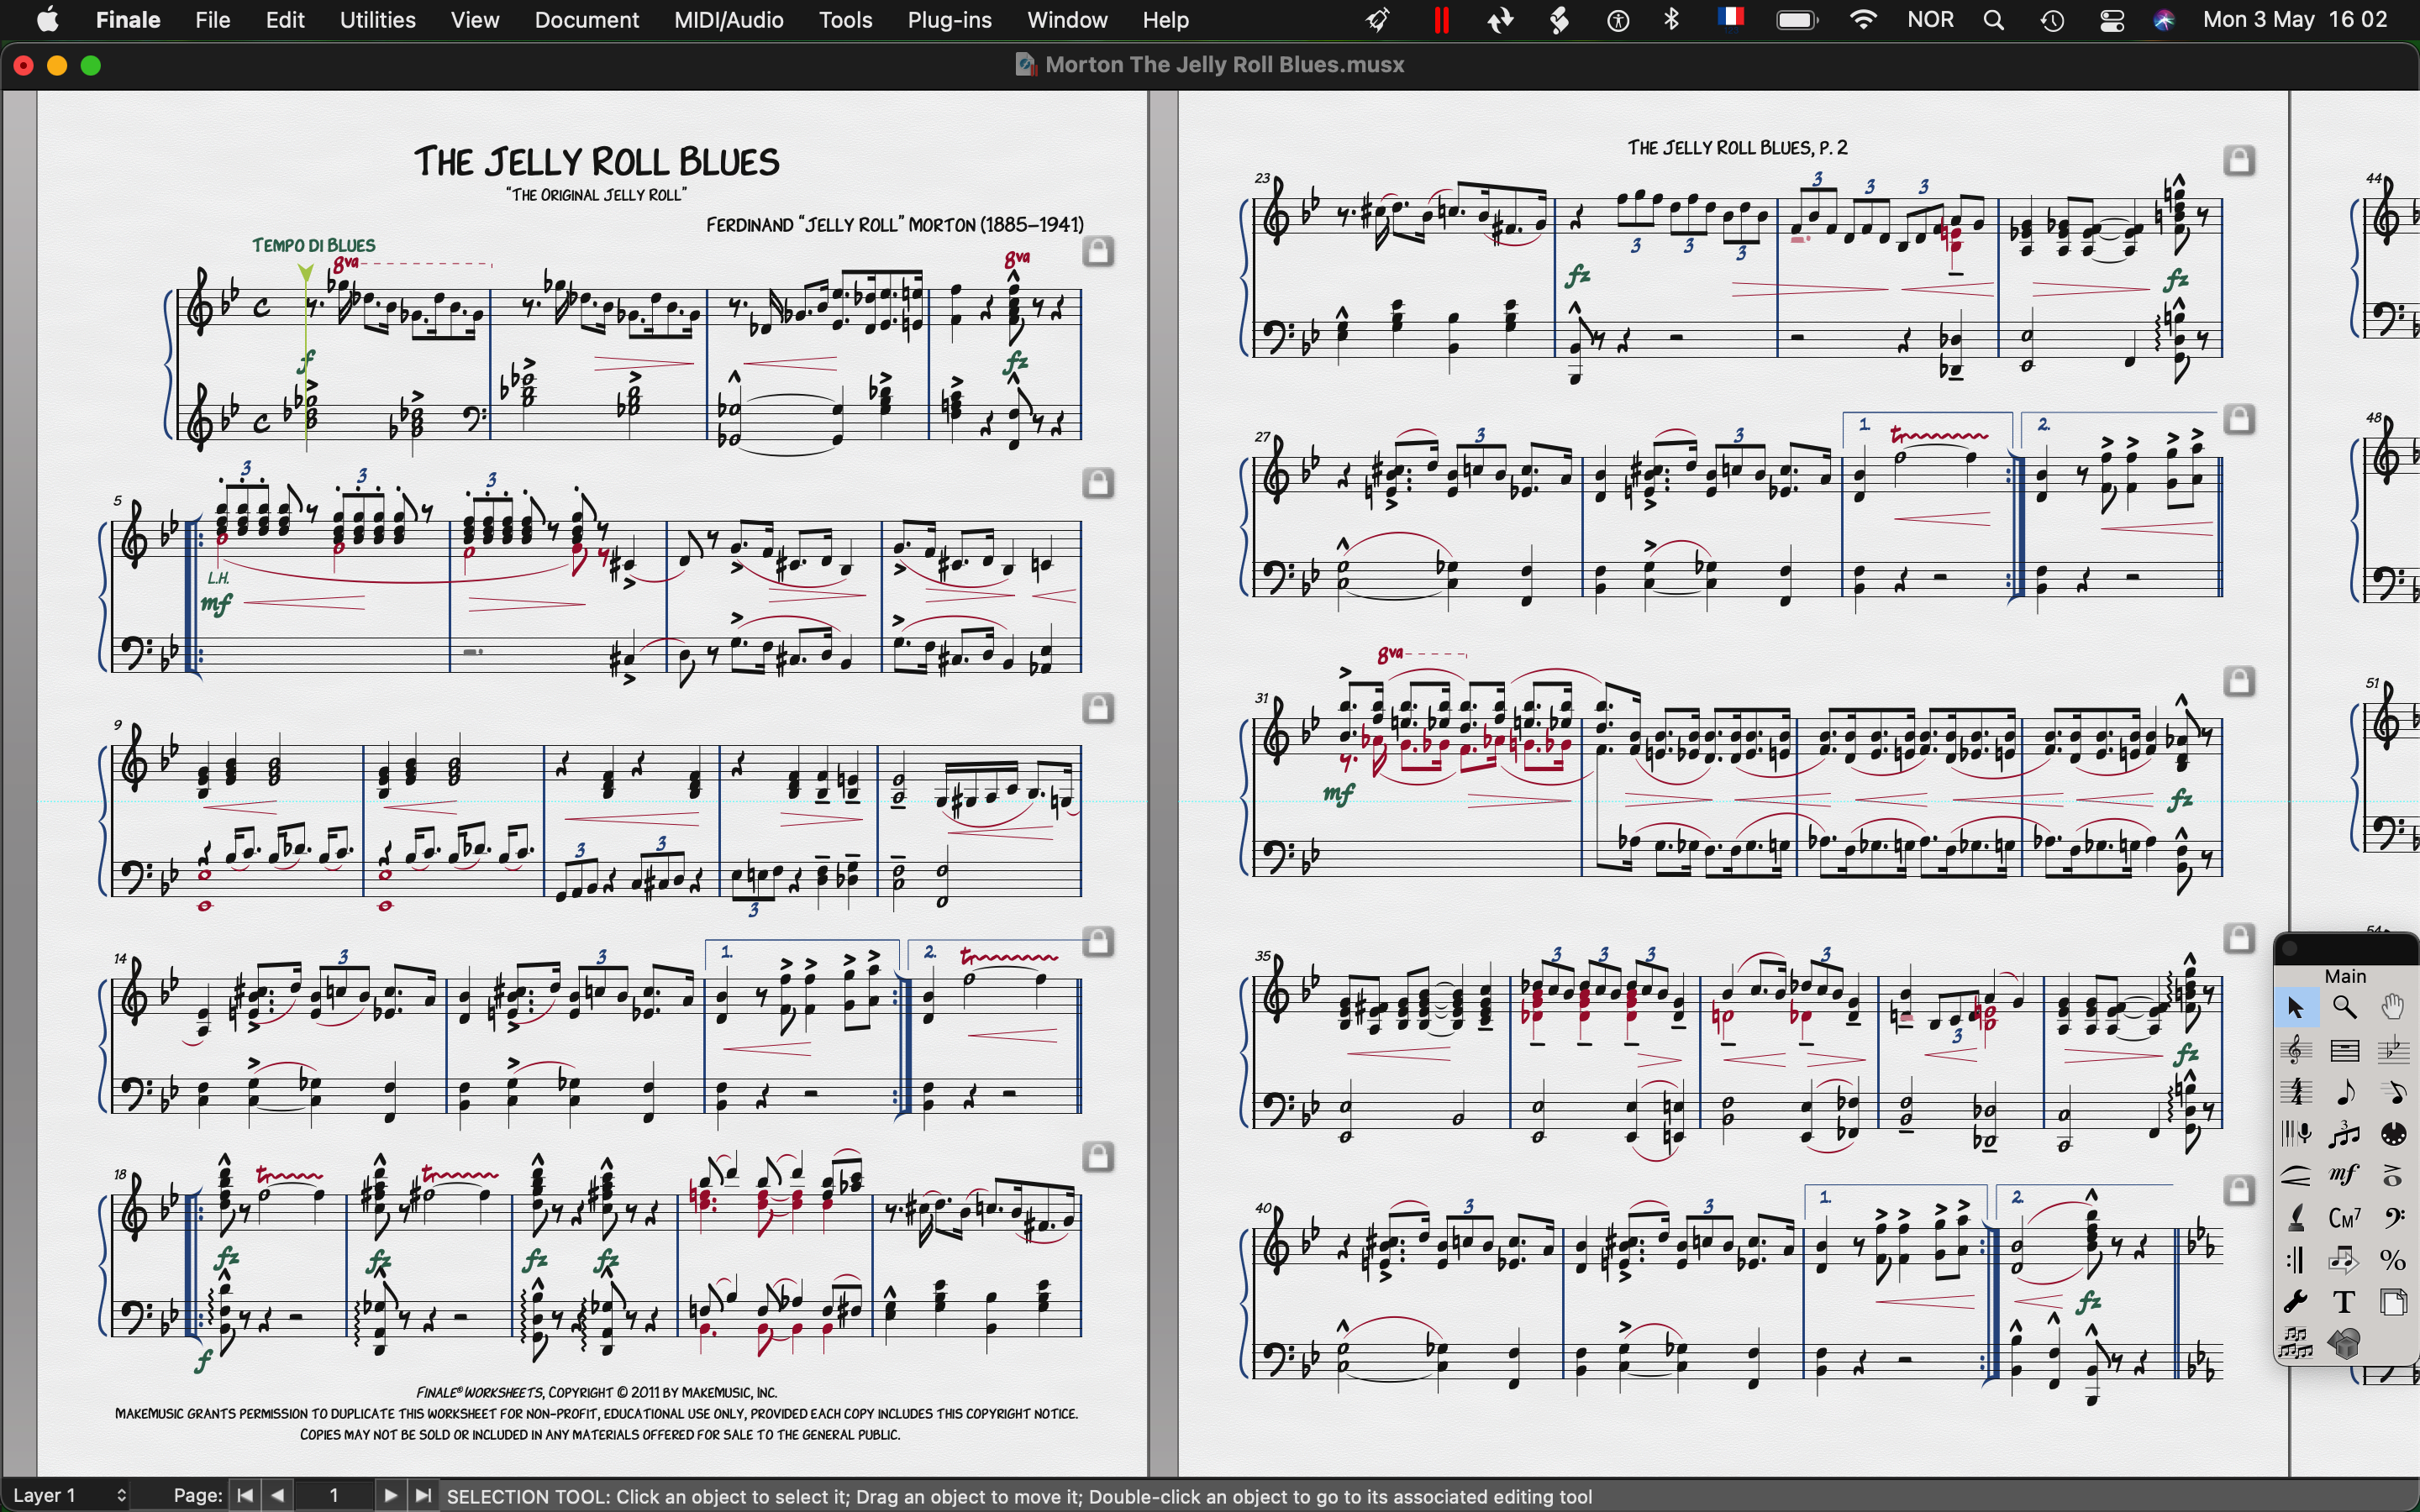2420x1512 pixels.
Task: Select the Hand Grabber tool
Action: [2394, 1008]
